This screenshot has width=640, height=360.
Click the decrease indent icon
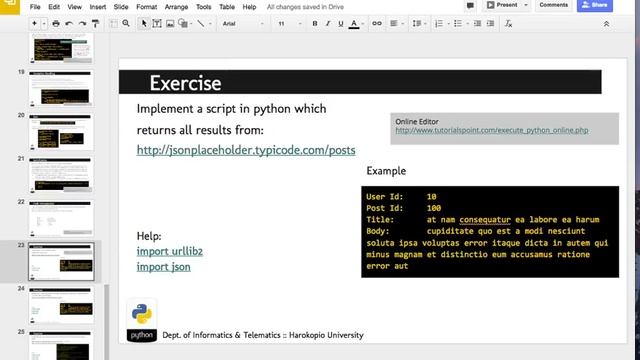(x=477, y=24)
